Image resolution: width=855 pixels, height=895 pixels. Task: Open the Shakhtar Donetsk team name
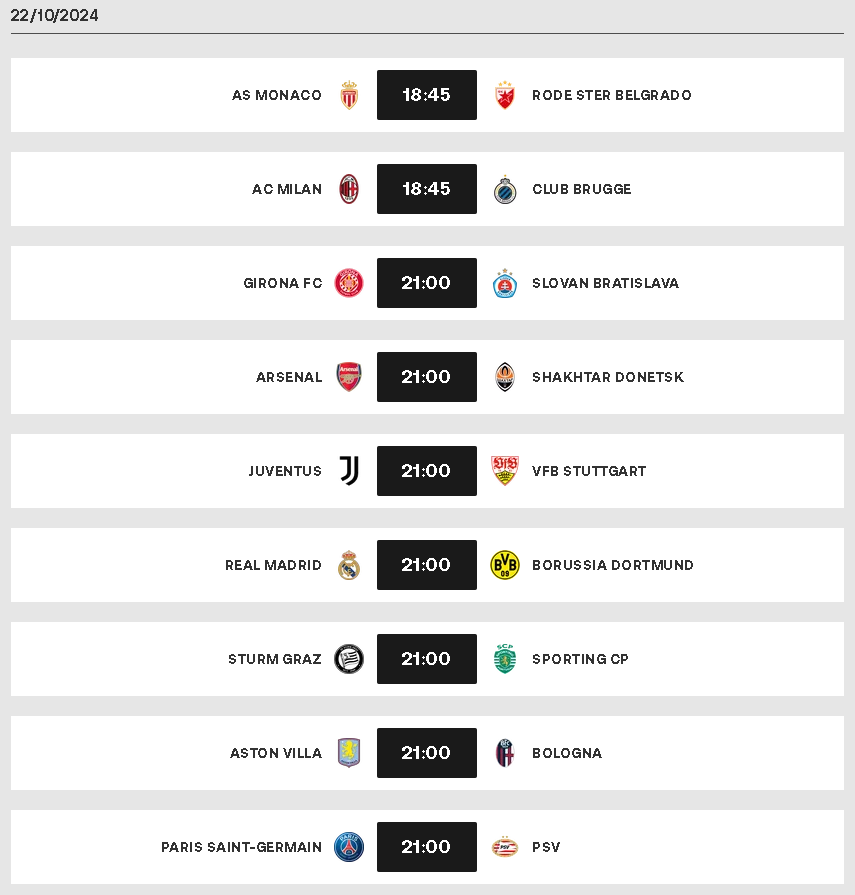click(608, 377)
